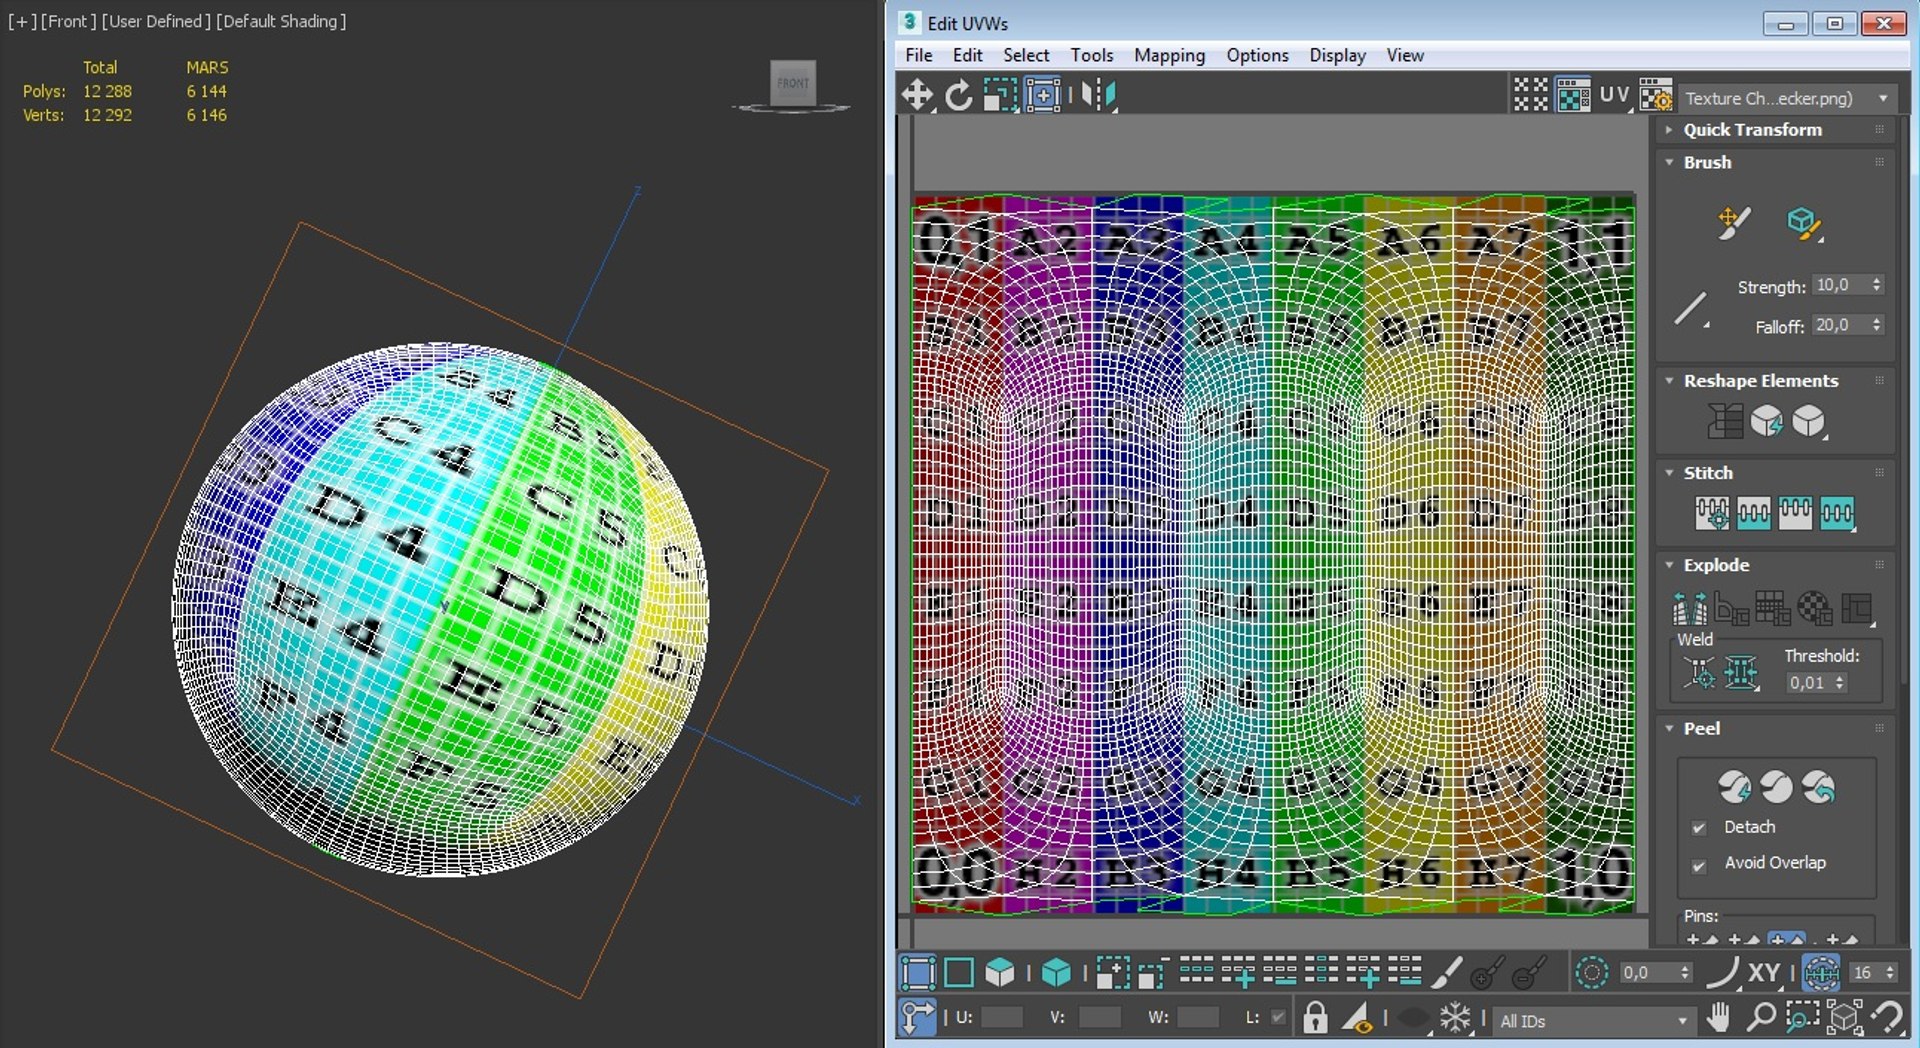Toggle the Detach checkbox
Screen dimensions: 1920x1048
click(1698, 828)
